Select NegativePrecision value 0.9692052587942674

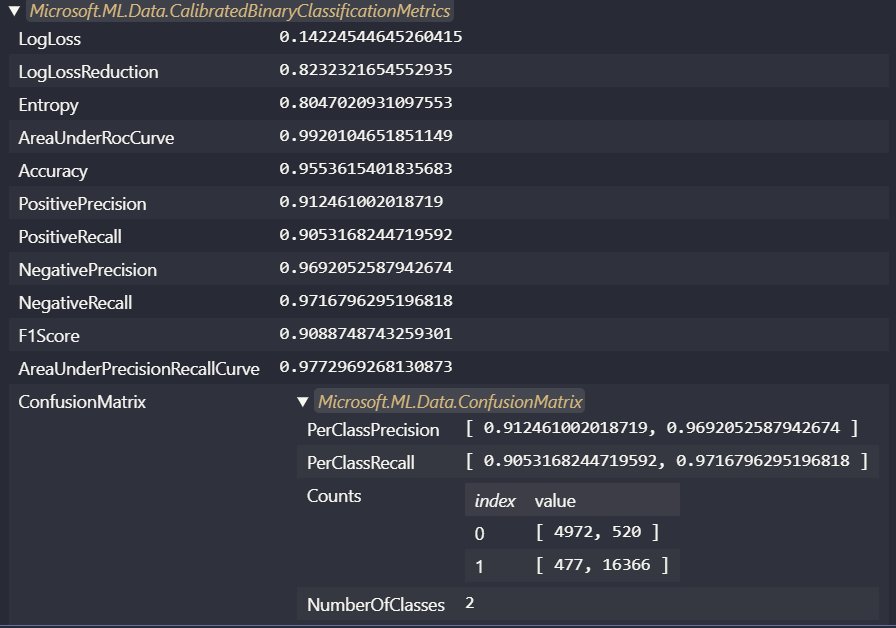pyautogui.click(x=366, y=267)
